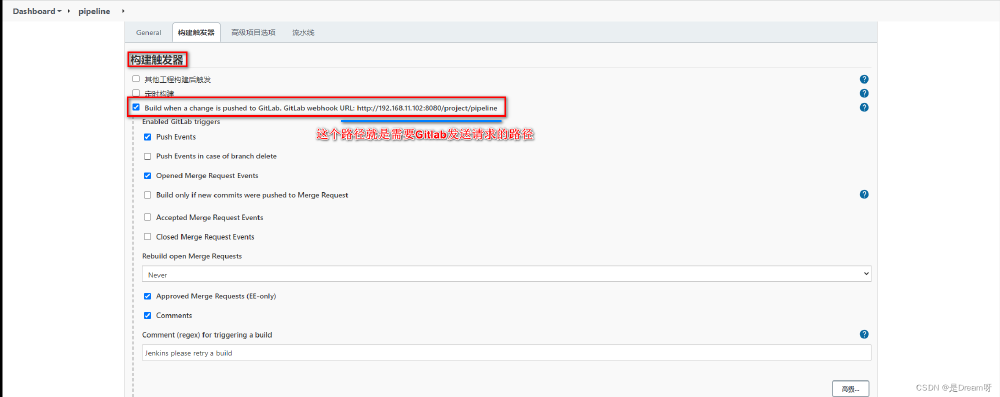Open the 流水线 tab

304,33
